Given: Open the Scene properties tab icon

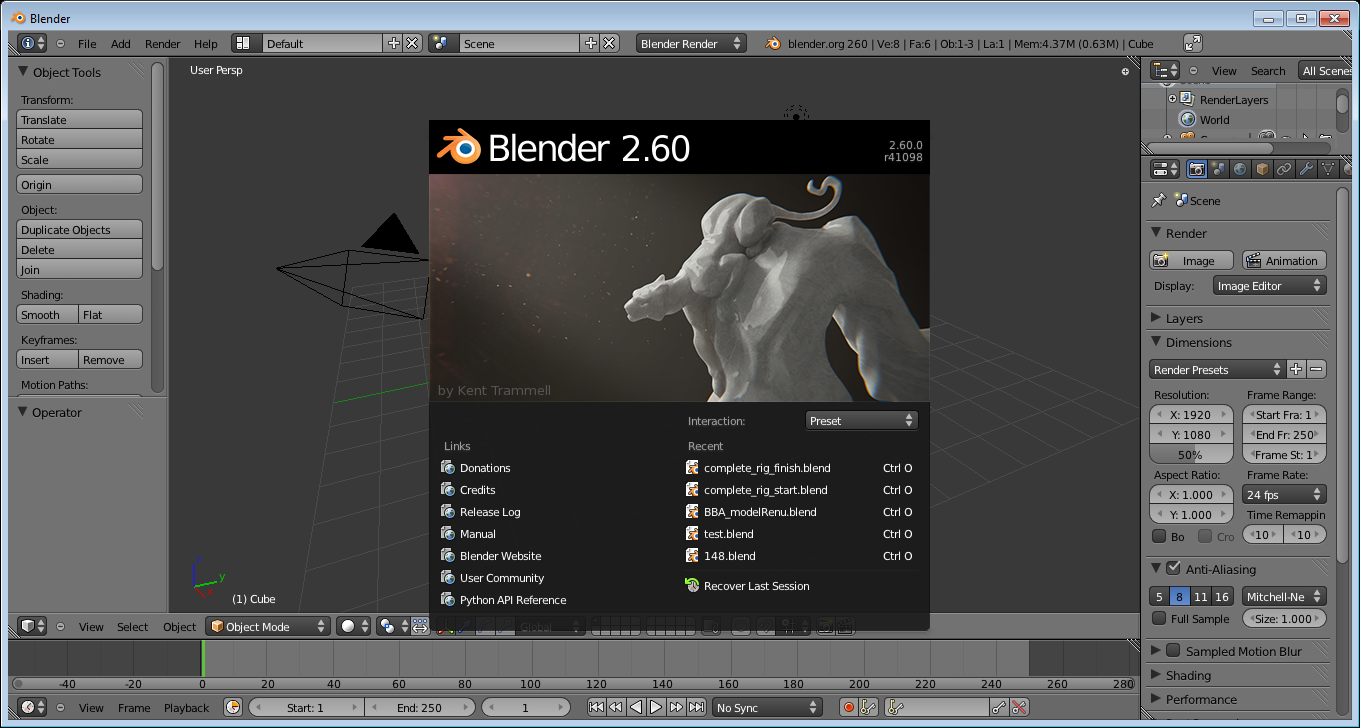Looking at the screenshot, I should pyautogui.click(x=1218, y=169).
